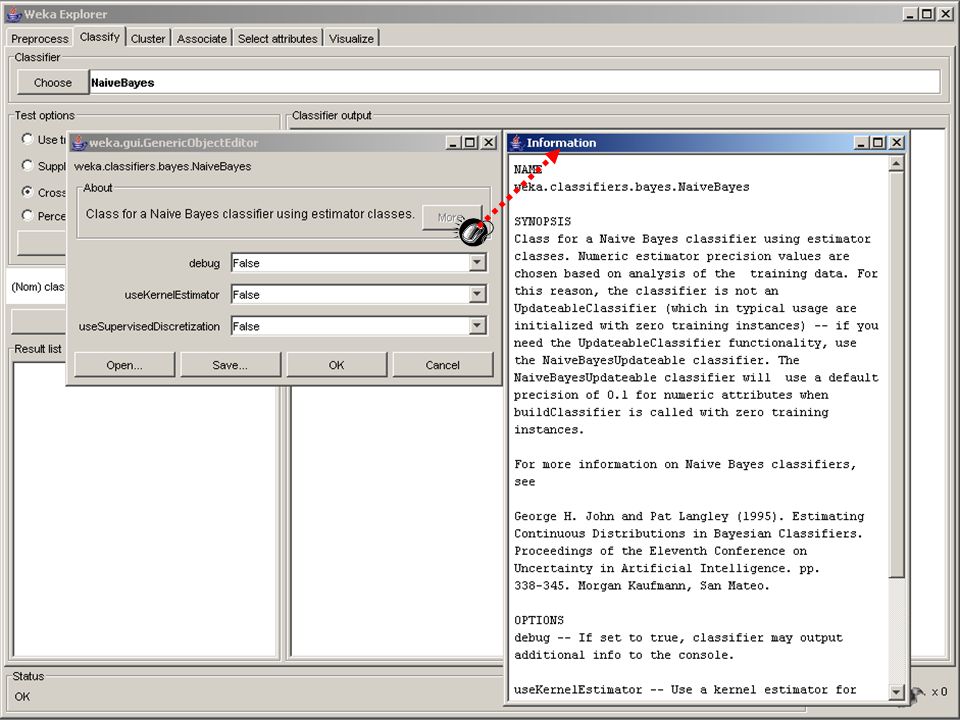960x720 pixels.
Task: Click the scroll up arrow in Information window
Action: point(896,163)
